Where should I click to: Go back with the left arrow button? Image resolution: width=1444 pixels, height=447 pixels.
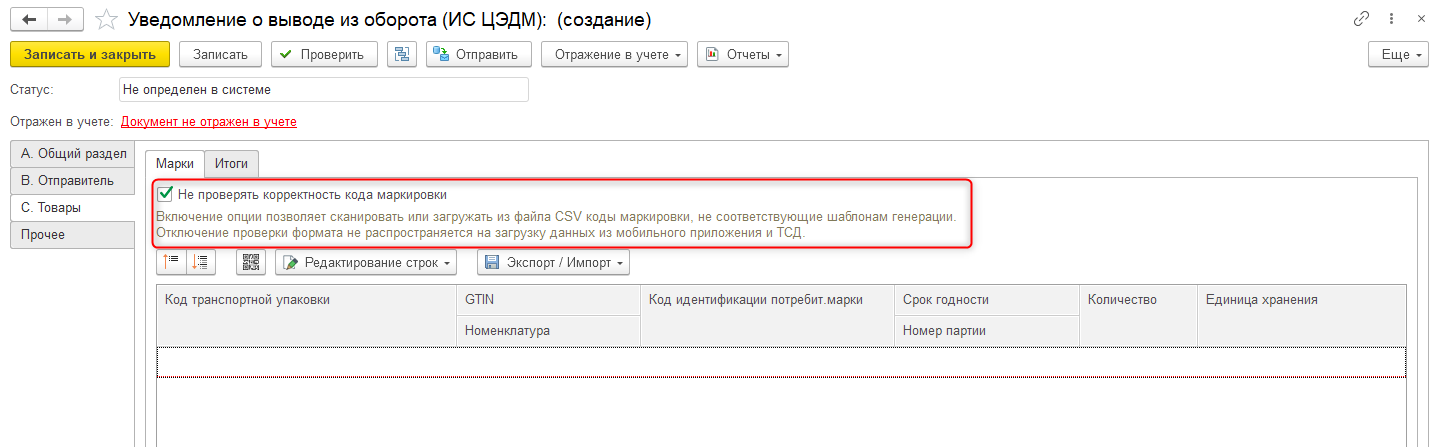point(28,19)
